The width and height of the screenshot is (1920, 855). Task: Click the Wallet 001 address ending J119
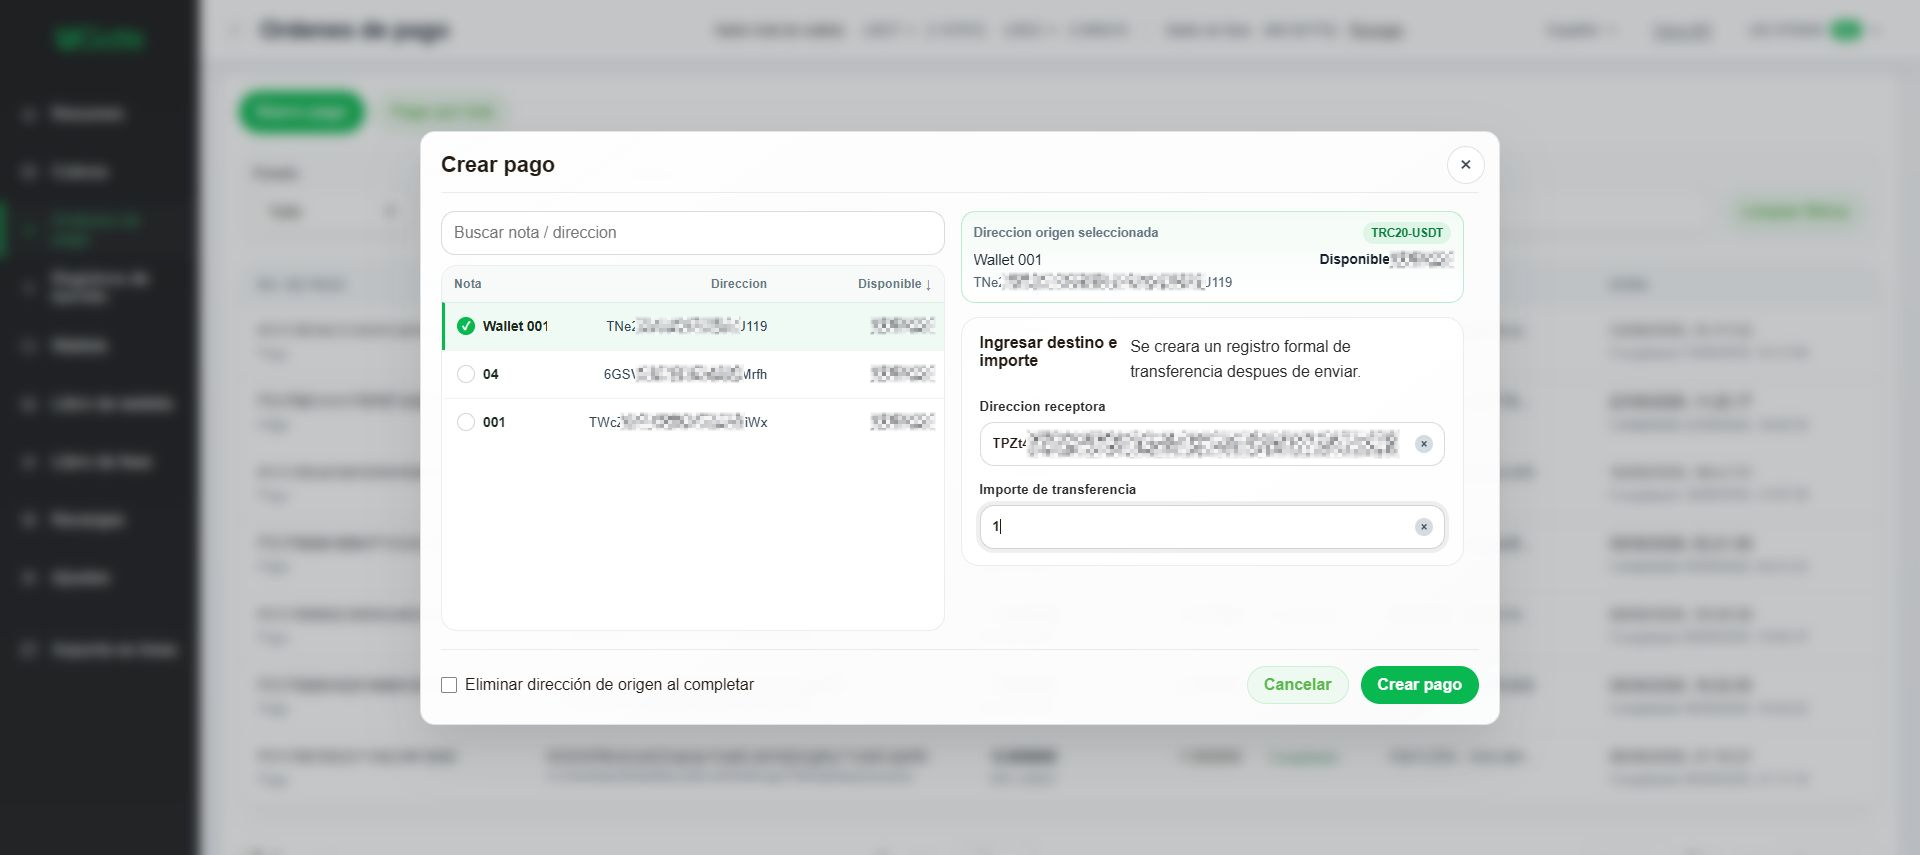coord(686,326)
